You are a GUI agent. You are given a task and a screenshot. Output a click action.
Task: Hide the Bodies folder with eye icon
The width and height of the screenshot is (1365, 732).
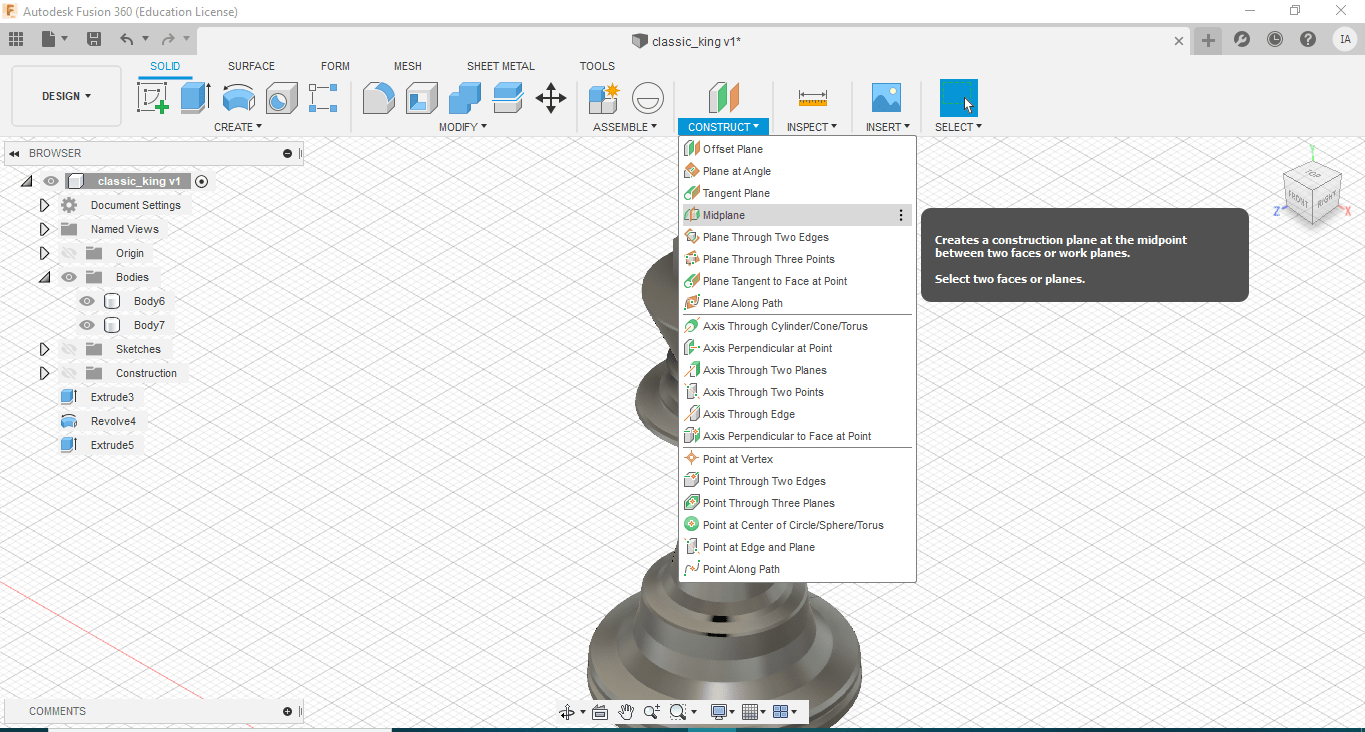coord(68,277)
